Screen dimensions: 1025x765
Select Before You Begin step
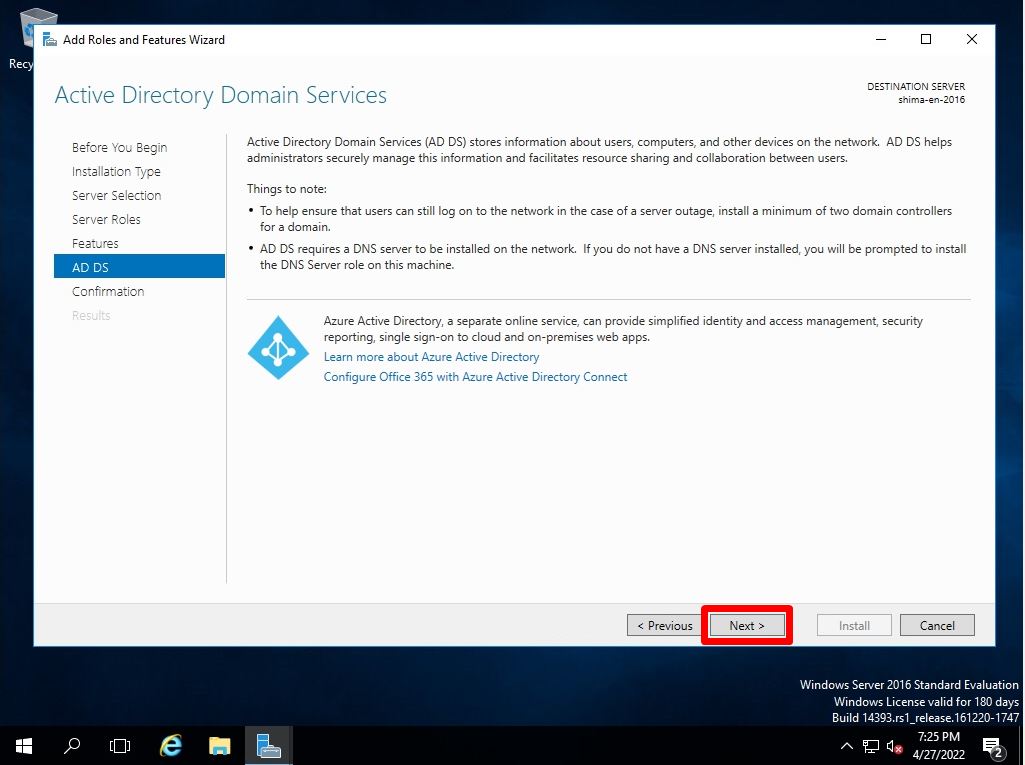click(x=120, y=147)
